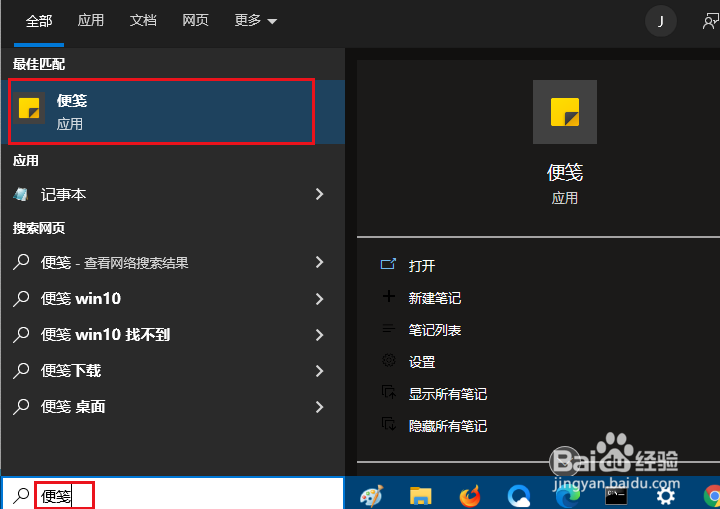Select 便笺 - 查看网络搜索结果 suggestion
The height and width of the screenshot is (509, 720).
click(x=173, y=262)
